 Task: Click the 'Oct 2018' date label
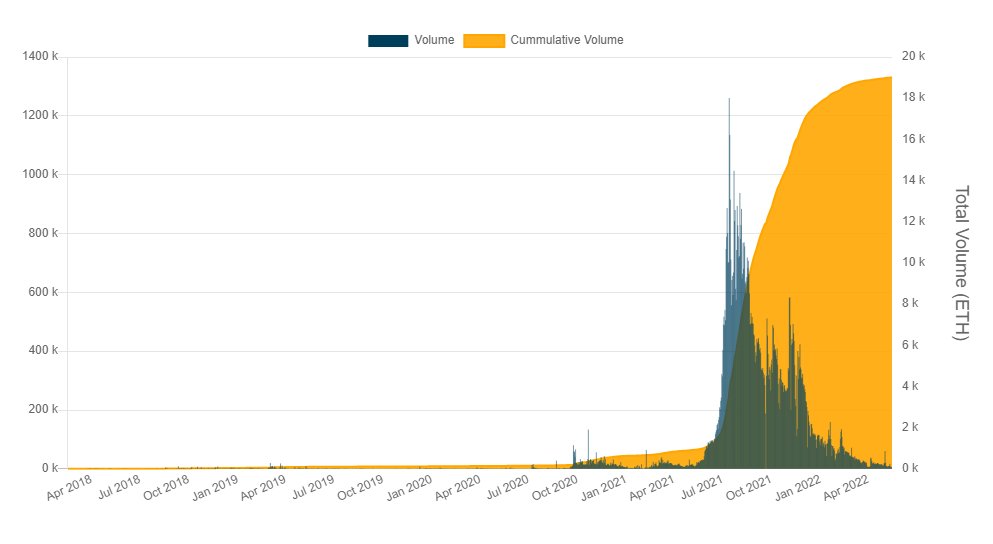[x=166, y=488]
